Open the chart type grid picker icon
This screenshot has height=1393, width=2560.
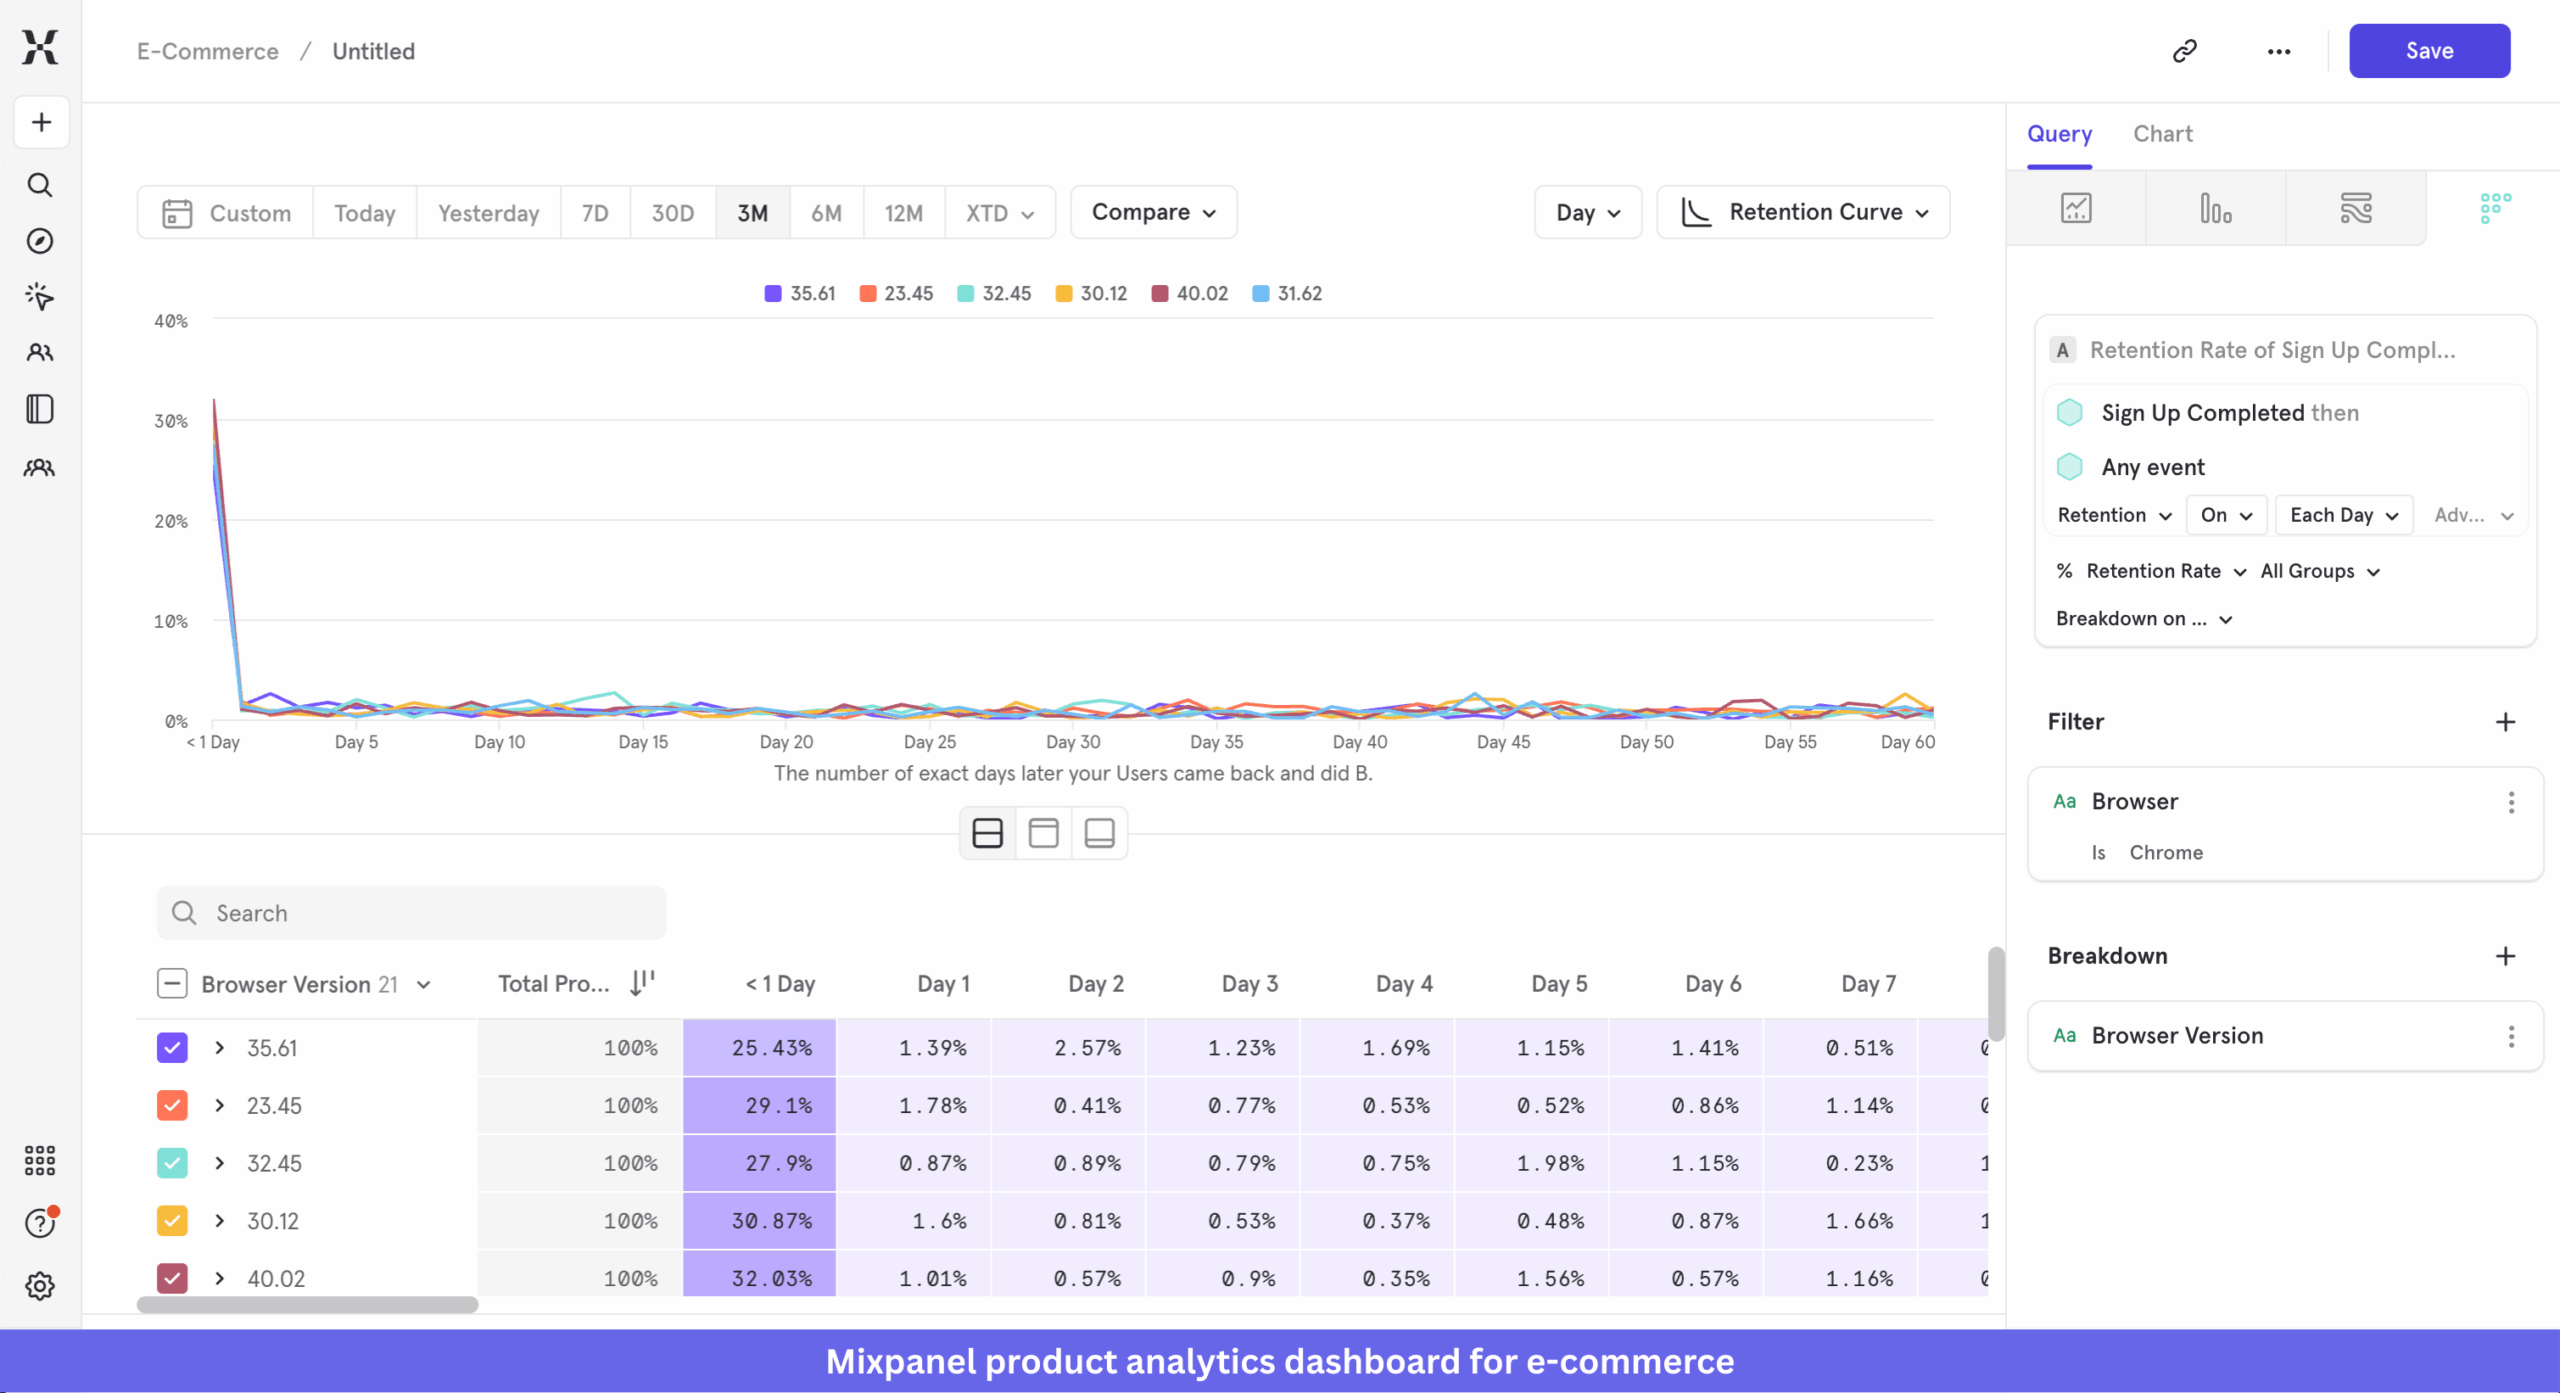[2493, 207]
